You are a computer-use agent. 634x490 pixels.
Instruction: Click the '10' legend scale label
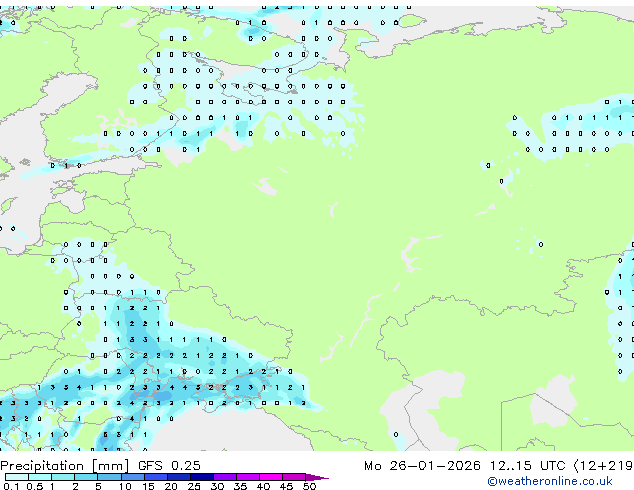[125, 486]
